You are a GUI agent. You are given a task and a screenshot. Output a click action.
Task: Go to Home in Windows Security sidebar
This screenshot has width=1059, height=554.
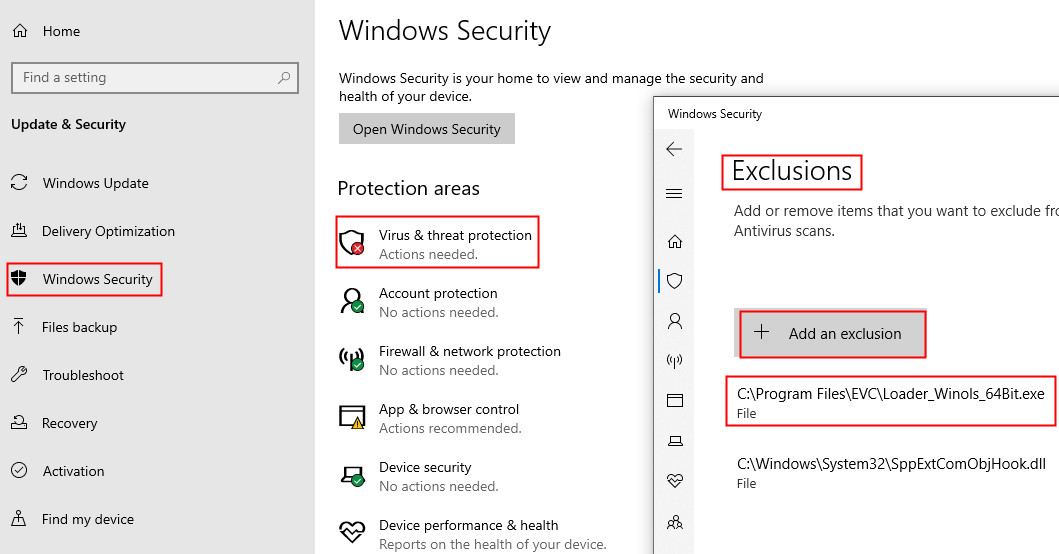tap(675, 241)
